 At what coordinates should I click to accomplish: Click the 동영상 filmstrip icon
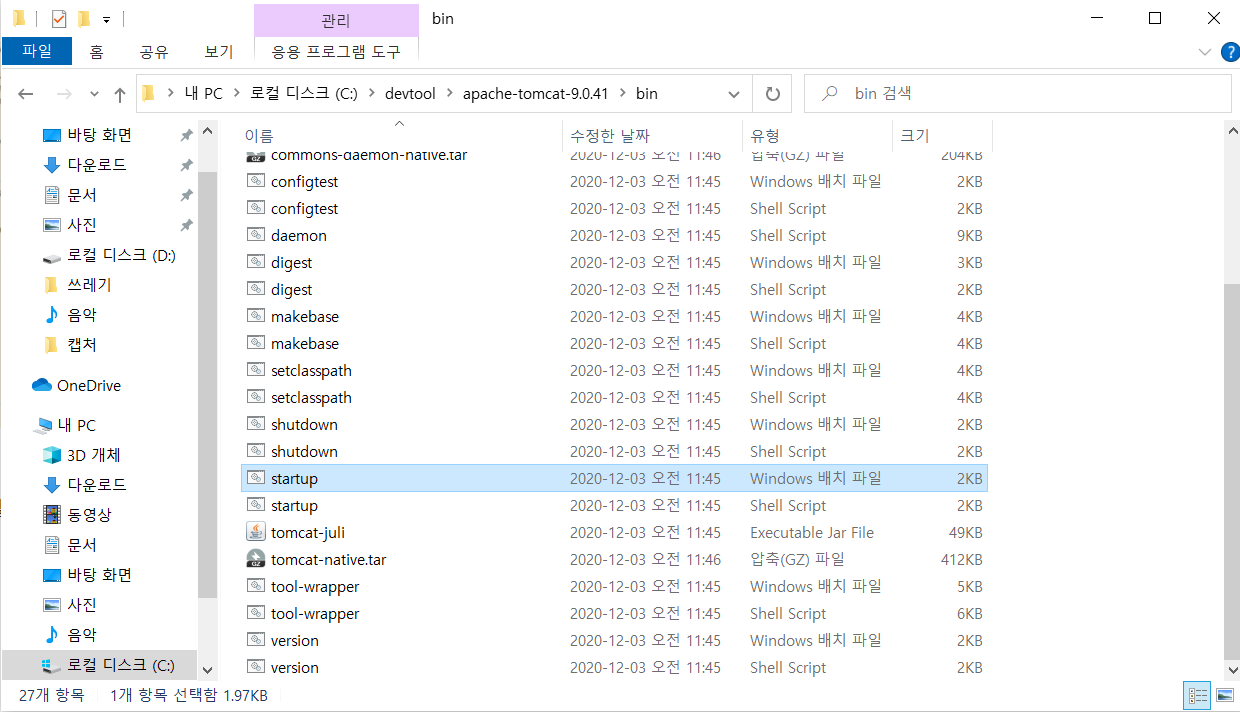coord(52,515)
